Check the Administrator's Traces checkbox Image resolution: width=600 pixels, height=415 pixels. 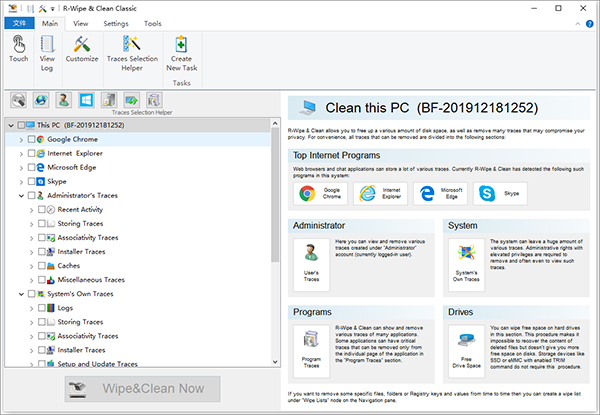click(32, 195)
